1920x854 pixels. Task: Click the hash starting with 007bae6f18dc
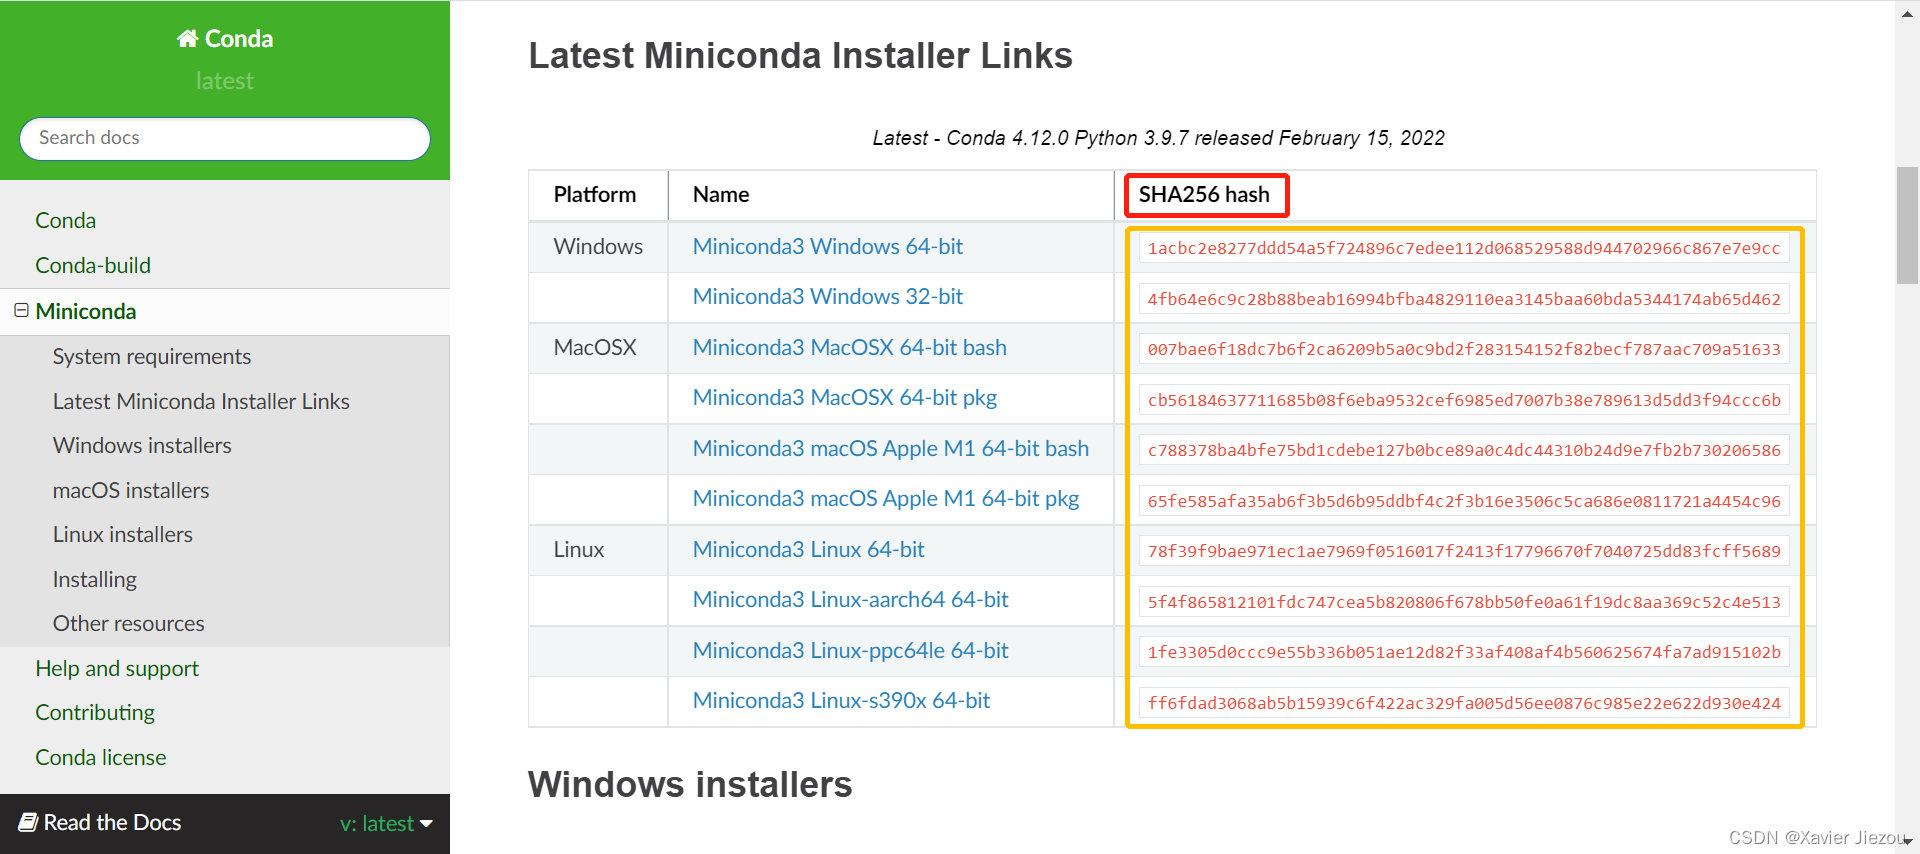click(x=1464, y=349)
